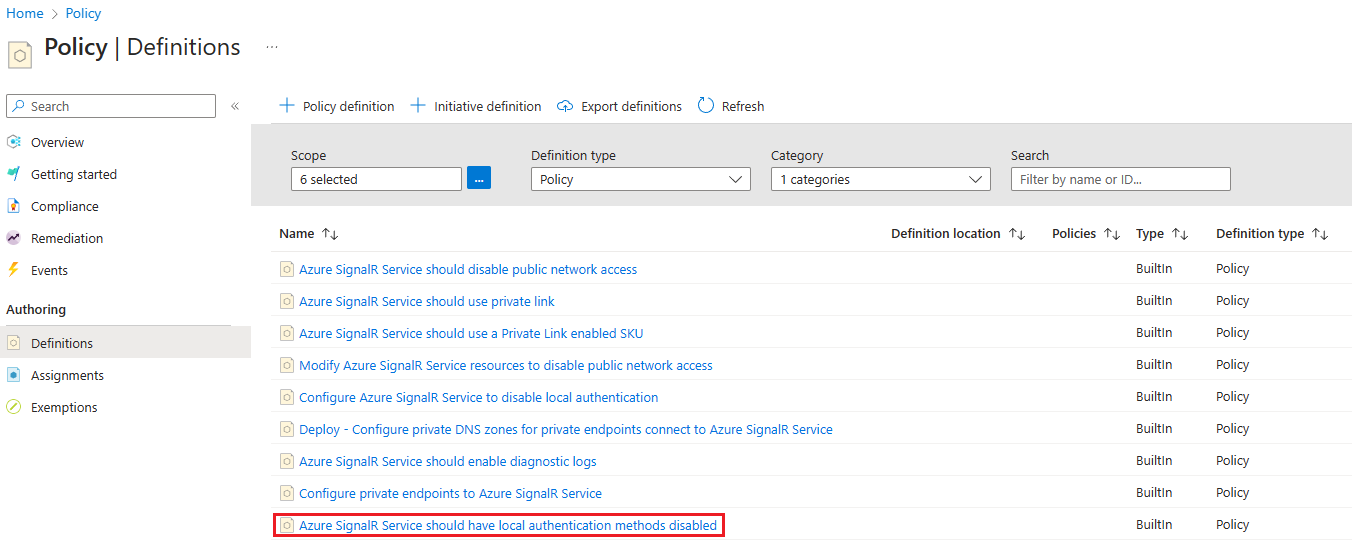1352x542 pixels.
Task: Click policy icon beside 'Private Link enabled SKU'
Action: pos(287,333)
